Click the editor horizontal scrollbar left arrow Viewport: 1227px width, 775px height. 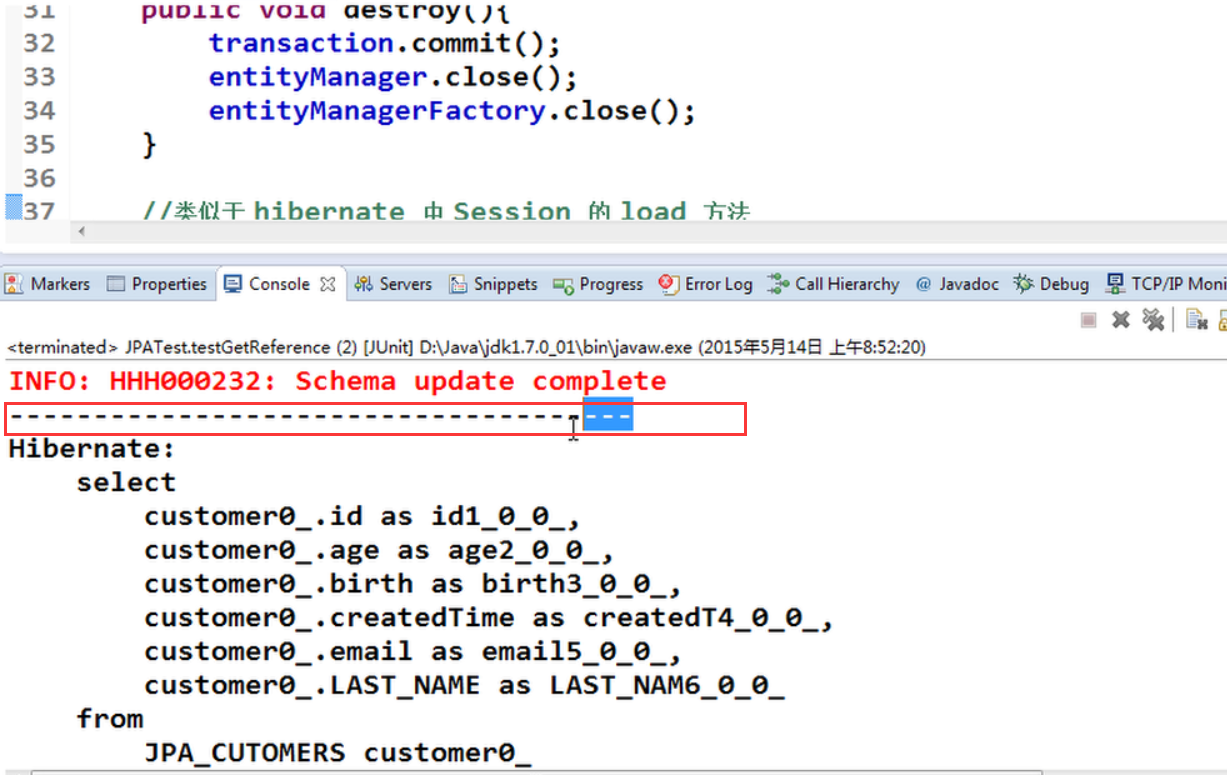tap(82, 231)
